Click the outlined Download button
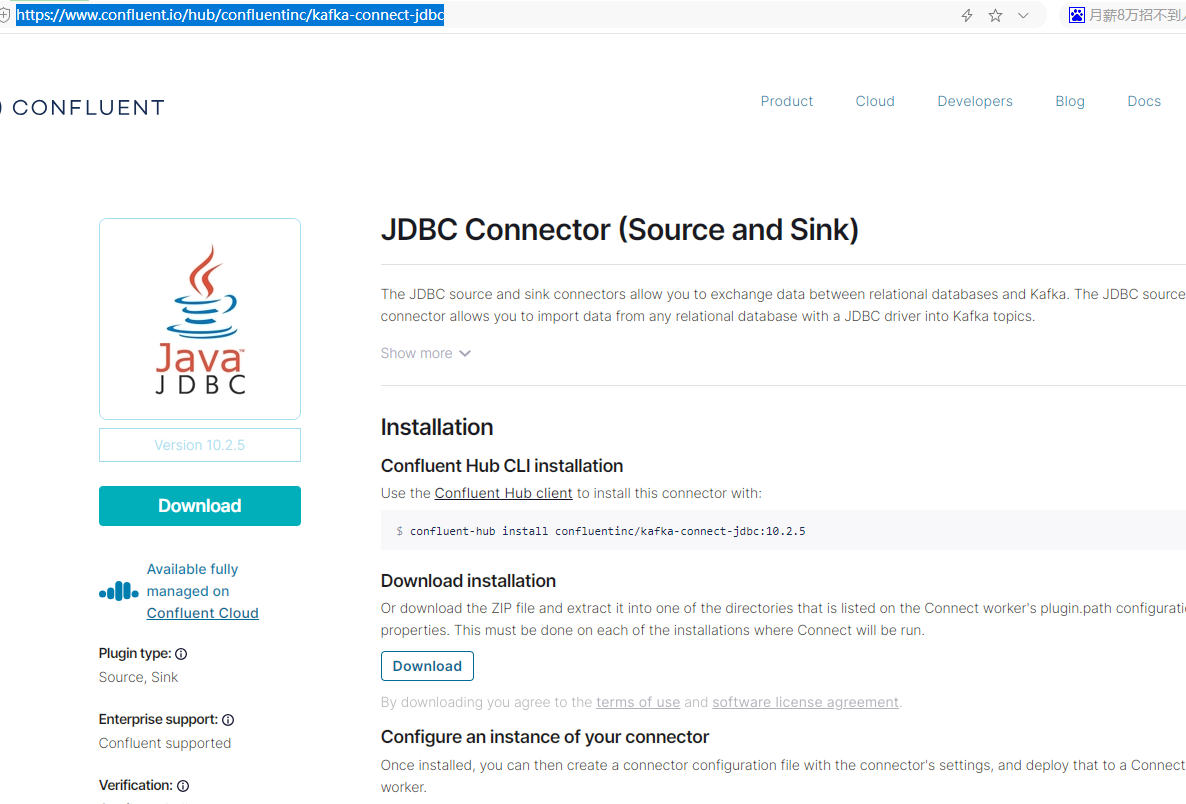1186x804 pixels. coord(427,666)
